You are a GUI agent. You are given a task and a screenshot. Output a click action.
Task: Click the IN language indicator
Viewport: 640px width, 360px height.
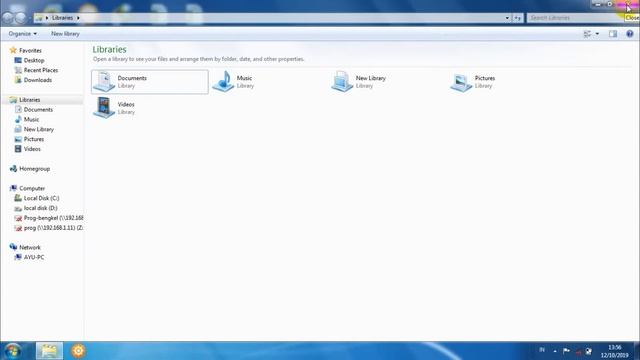coord(542,350)
